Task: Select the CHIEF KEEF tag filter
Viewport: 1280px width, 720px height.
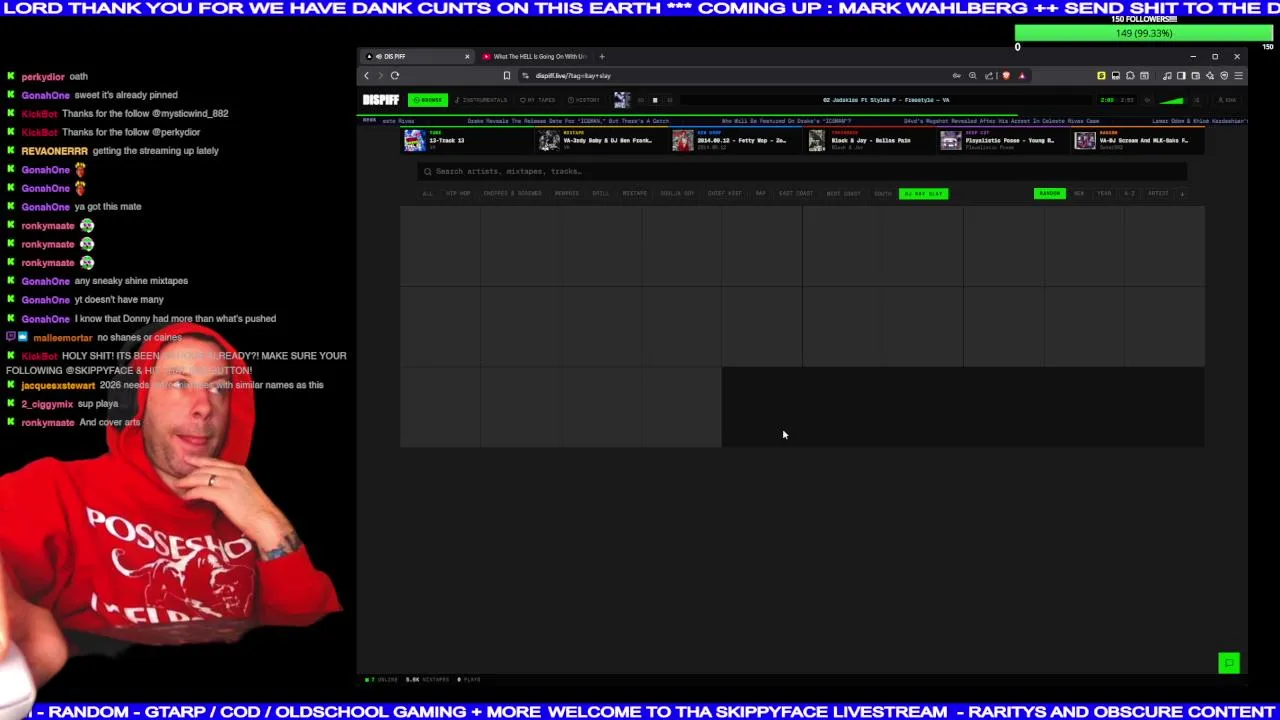Action: pyautogui.click(x=725, y=193)
